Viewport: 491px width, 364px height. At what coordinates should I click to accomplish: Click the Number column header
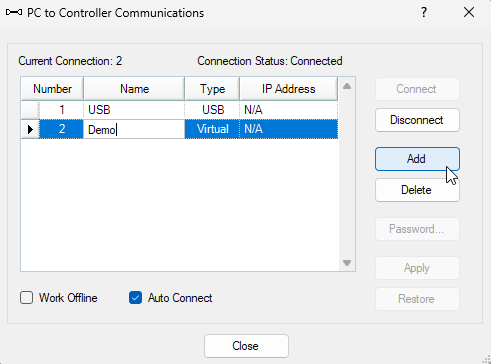(52, 89)
